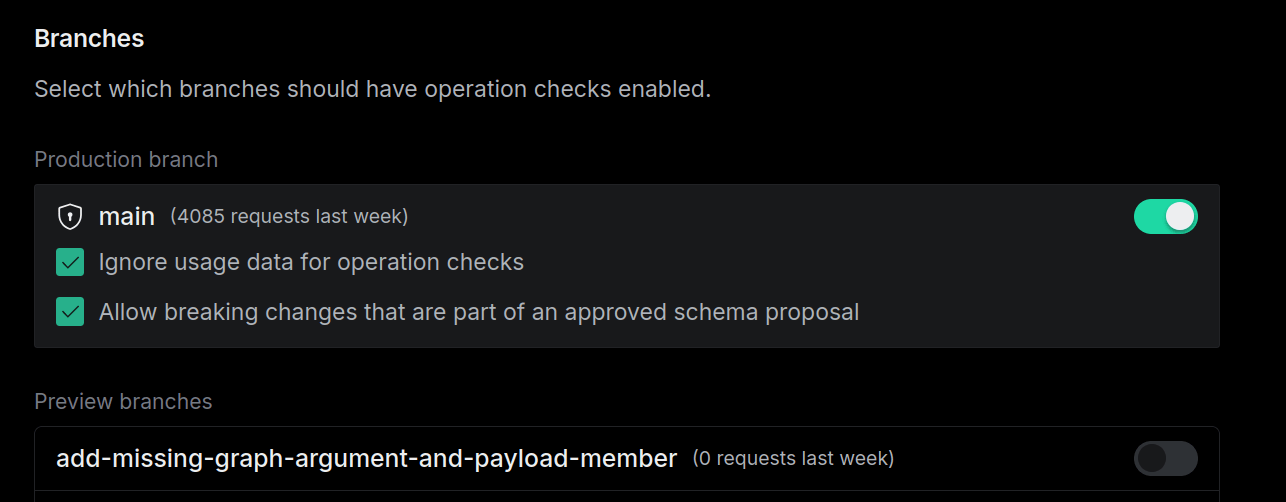Click the '0 requests last week' text

(793, 458)
